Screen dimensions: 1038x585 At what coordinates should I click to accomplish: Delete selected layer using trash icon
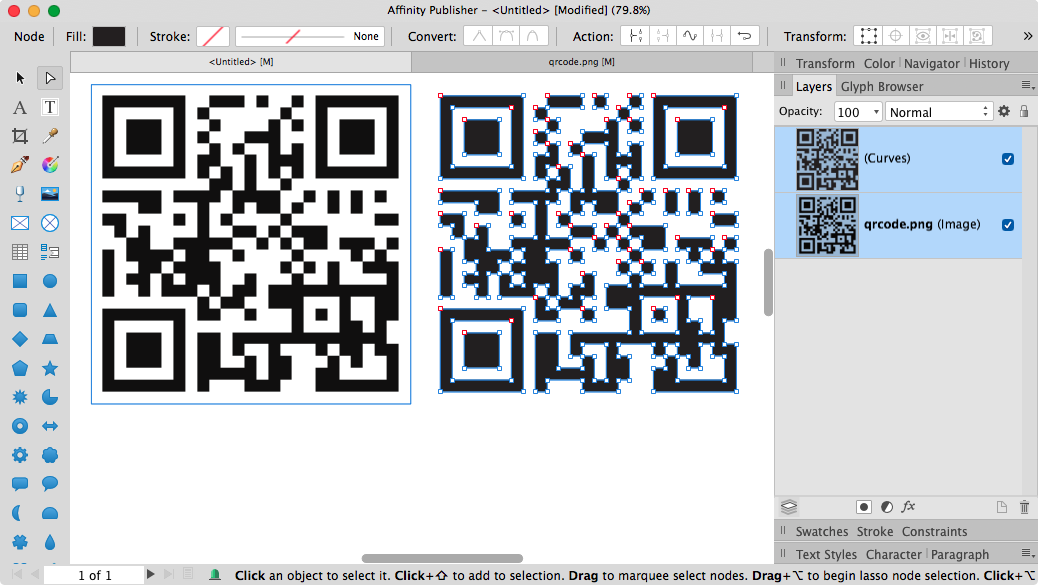[x=1023, y=507]
